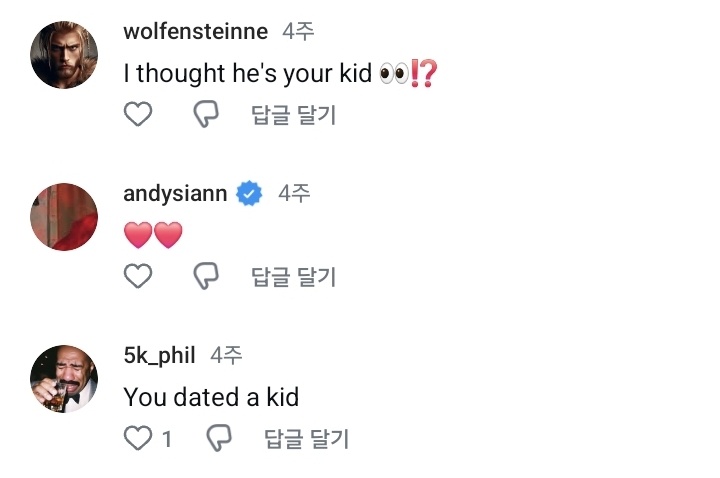Reply to 5k_phil's comment (답글 달기)

[306, 438]
